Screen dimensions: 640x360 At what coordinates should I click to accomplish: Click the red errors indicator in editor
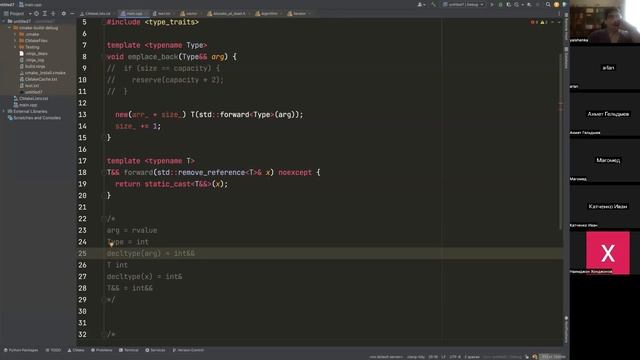click(534, 22)
